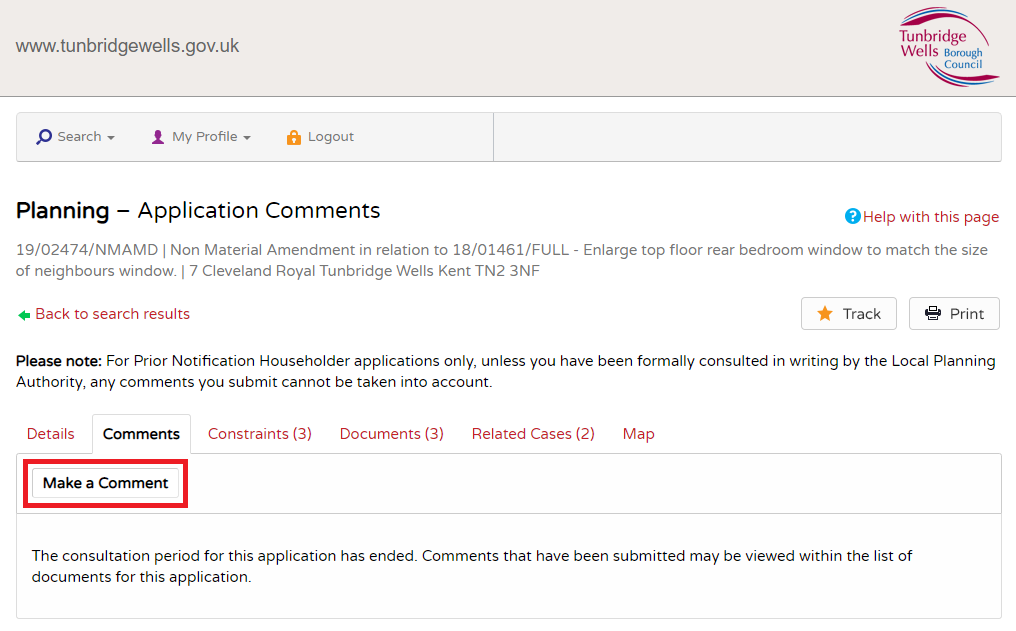Click the printer icon on the Print button
This screenshot has height=631, width=1016.
click(932, 313)
